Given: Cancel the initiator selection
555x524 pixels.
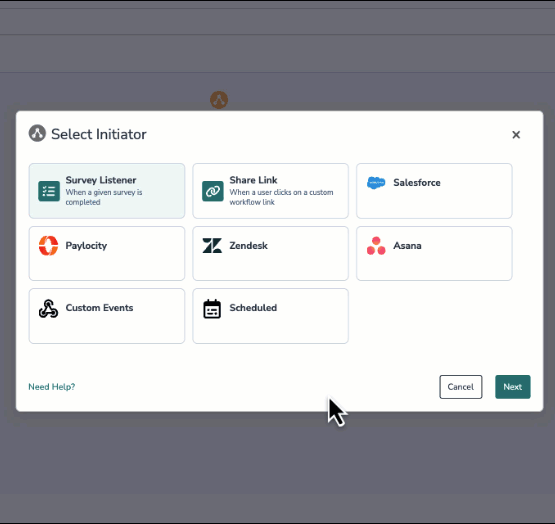Looking at the screenshot, I should pos(460,387).
